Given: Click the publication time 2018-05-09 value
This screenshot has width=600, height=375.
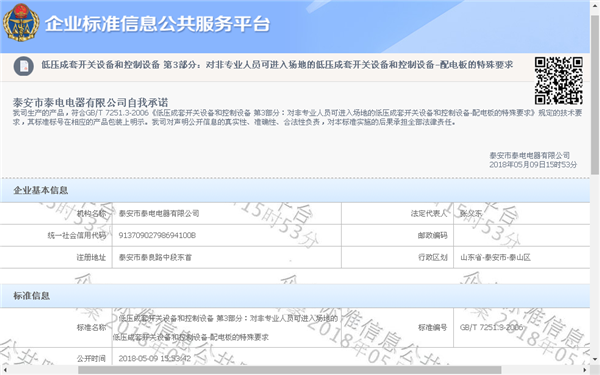Looking at the screenshot, I should click(x=155, y=359).
